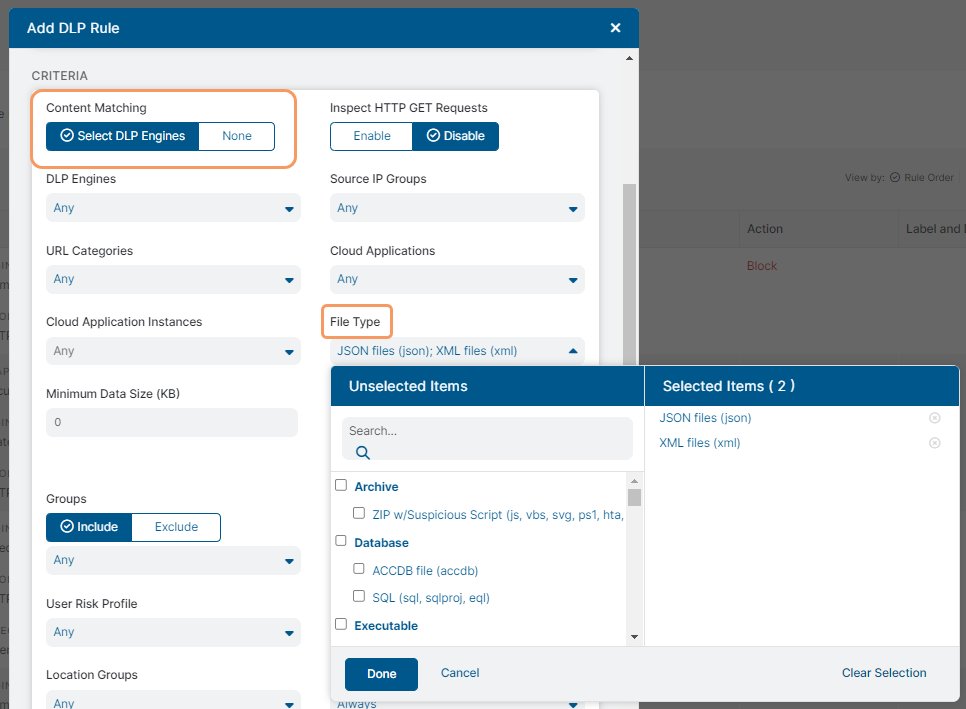Image resolution: width=966 pixels, height=709 pixels.
Task: Select the Executable category checkbox
Action: (x=341, y=625)
